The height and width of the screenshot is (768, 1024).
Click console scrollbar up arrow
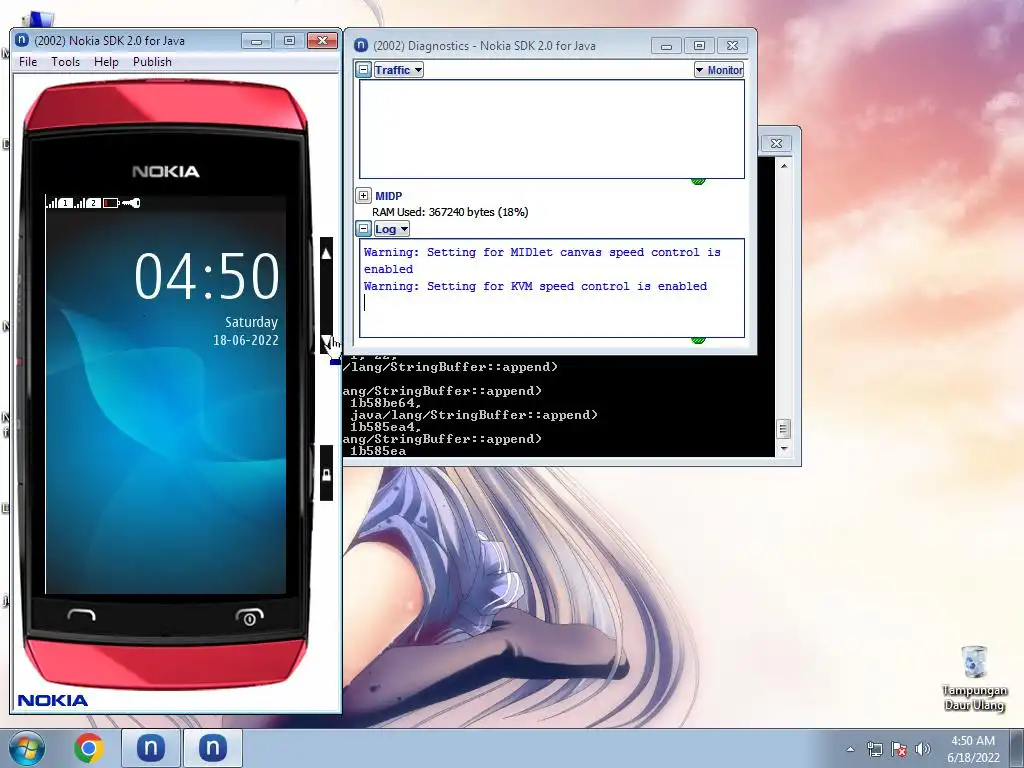784,166
